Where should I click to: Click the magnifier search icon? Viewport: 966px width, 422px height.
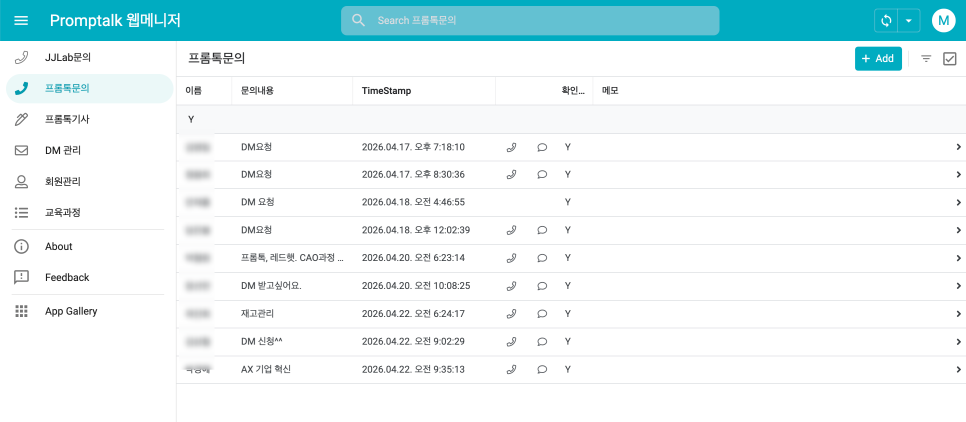359,20
